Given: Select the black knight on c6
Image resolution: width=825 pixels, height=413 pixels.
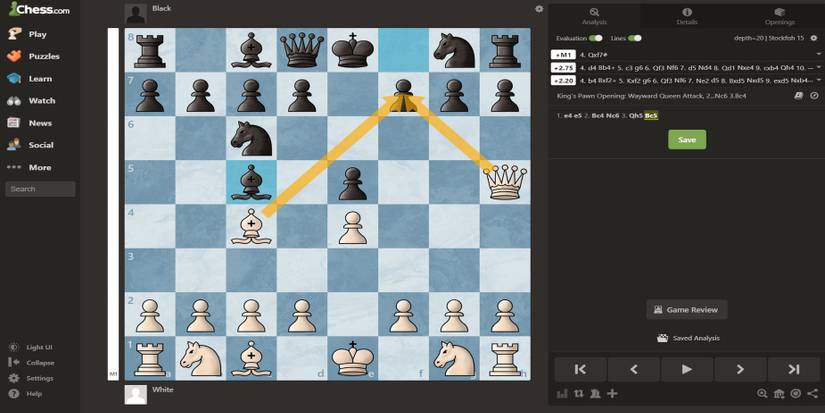Looking at the screenshot, I should click(251, 138).
